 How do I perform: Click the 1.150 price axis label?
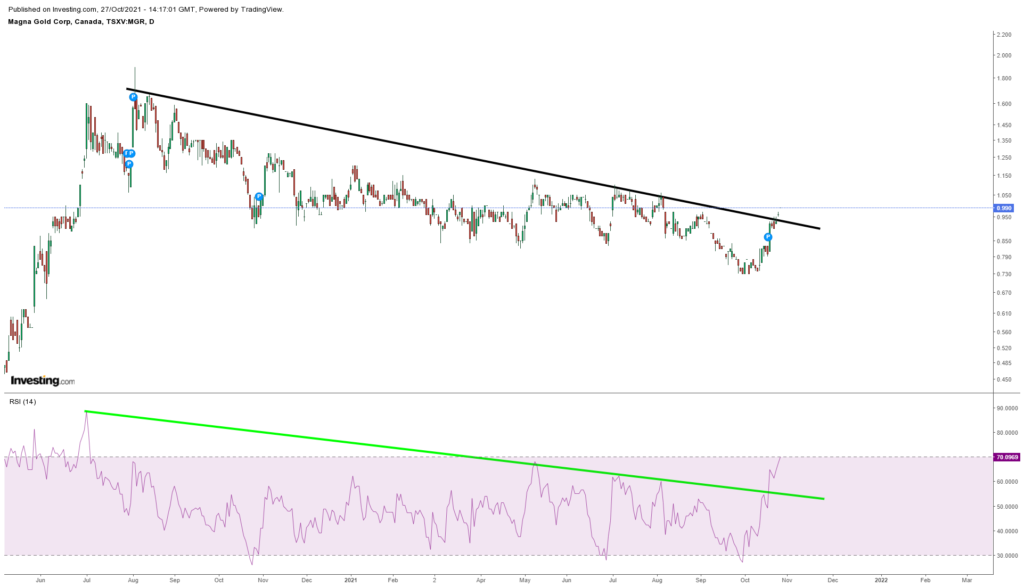[x=1004, y=176]
